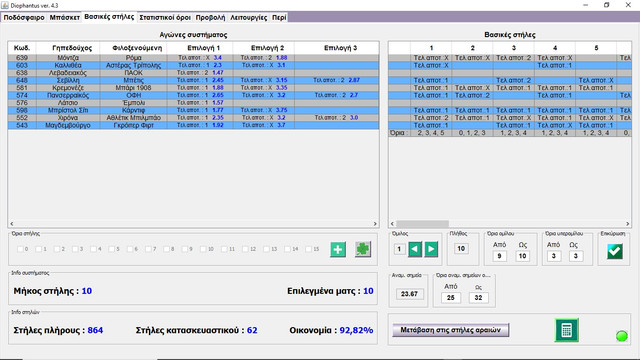Tick column limit checkbox 4

click(93, 249)
